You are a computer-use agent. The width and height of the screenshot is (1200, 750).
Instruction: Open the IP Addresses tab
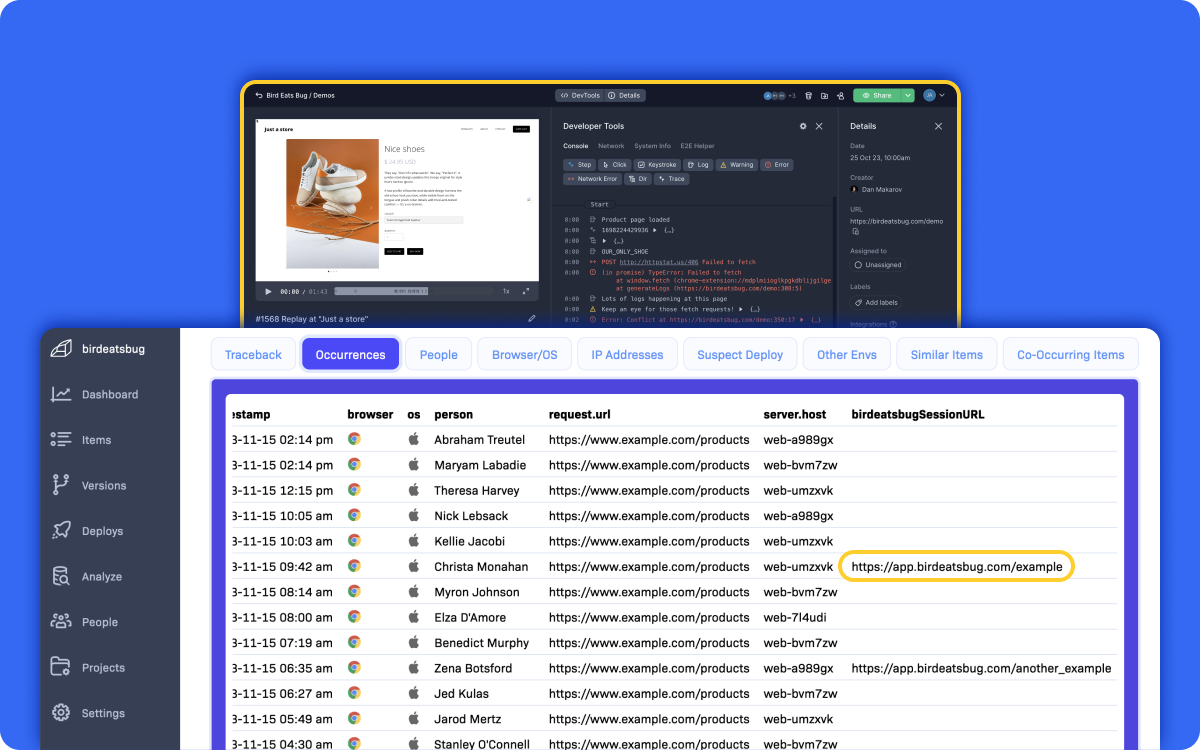point(627,353)
